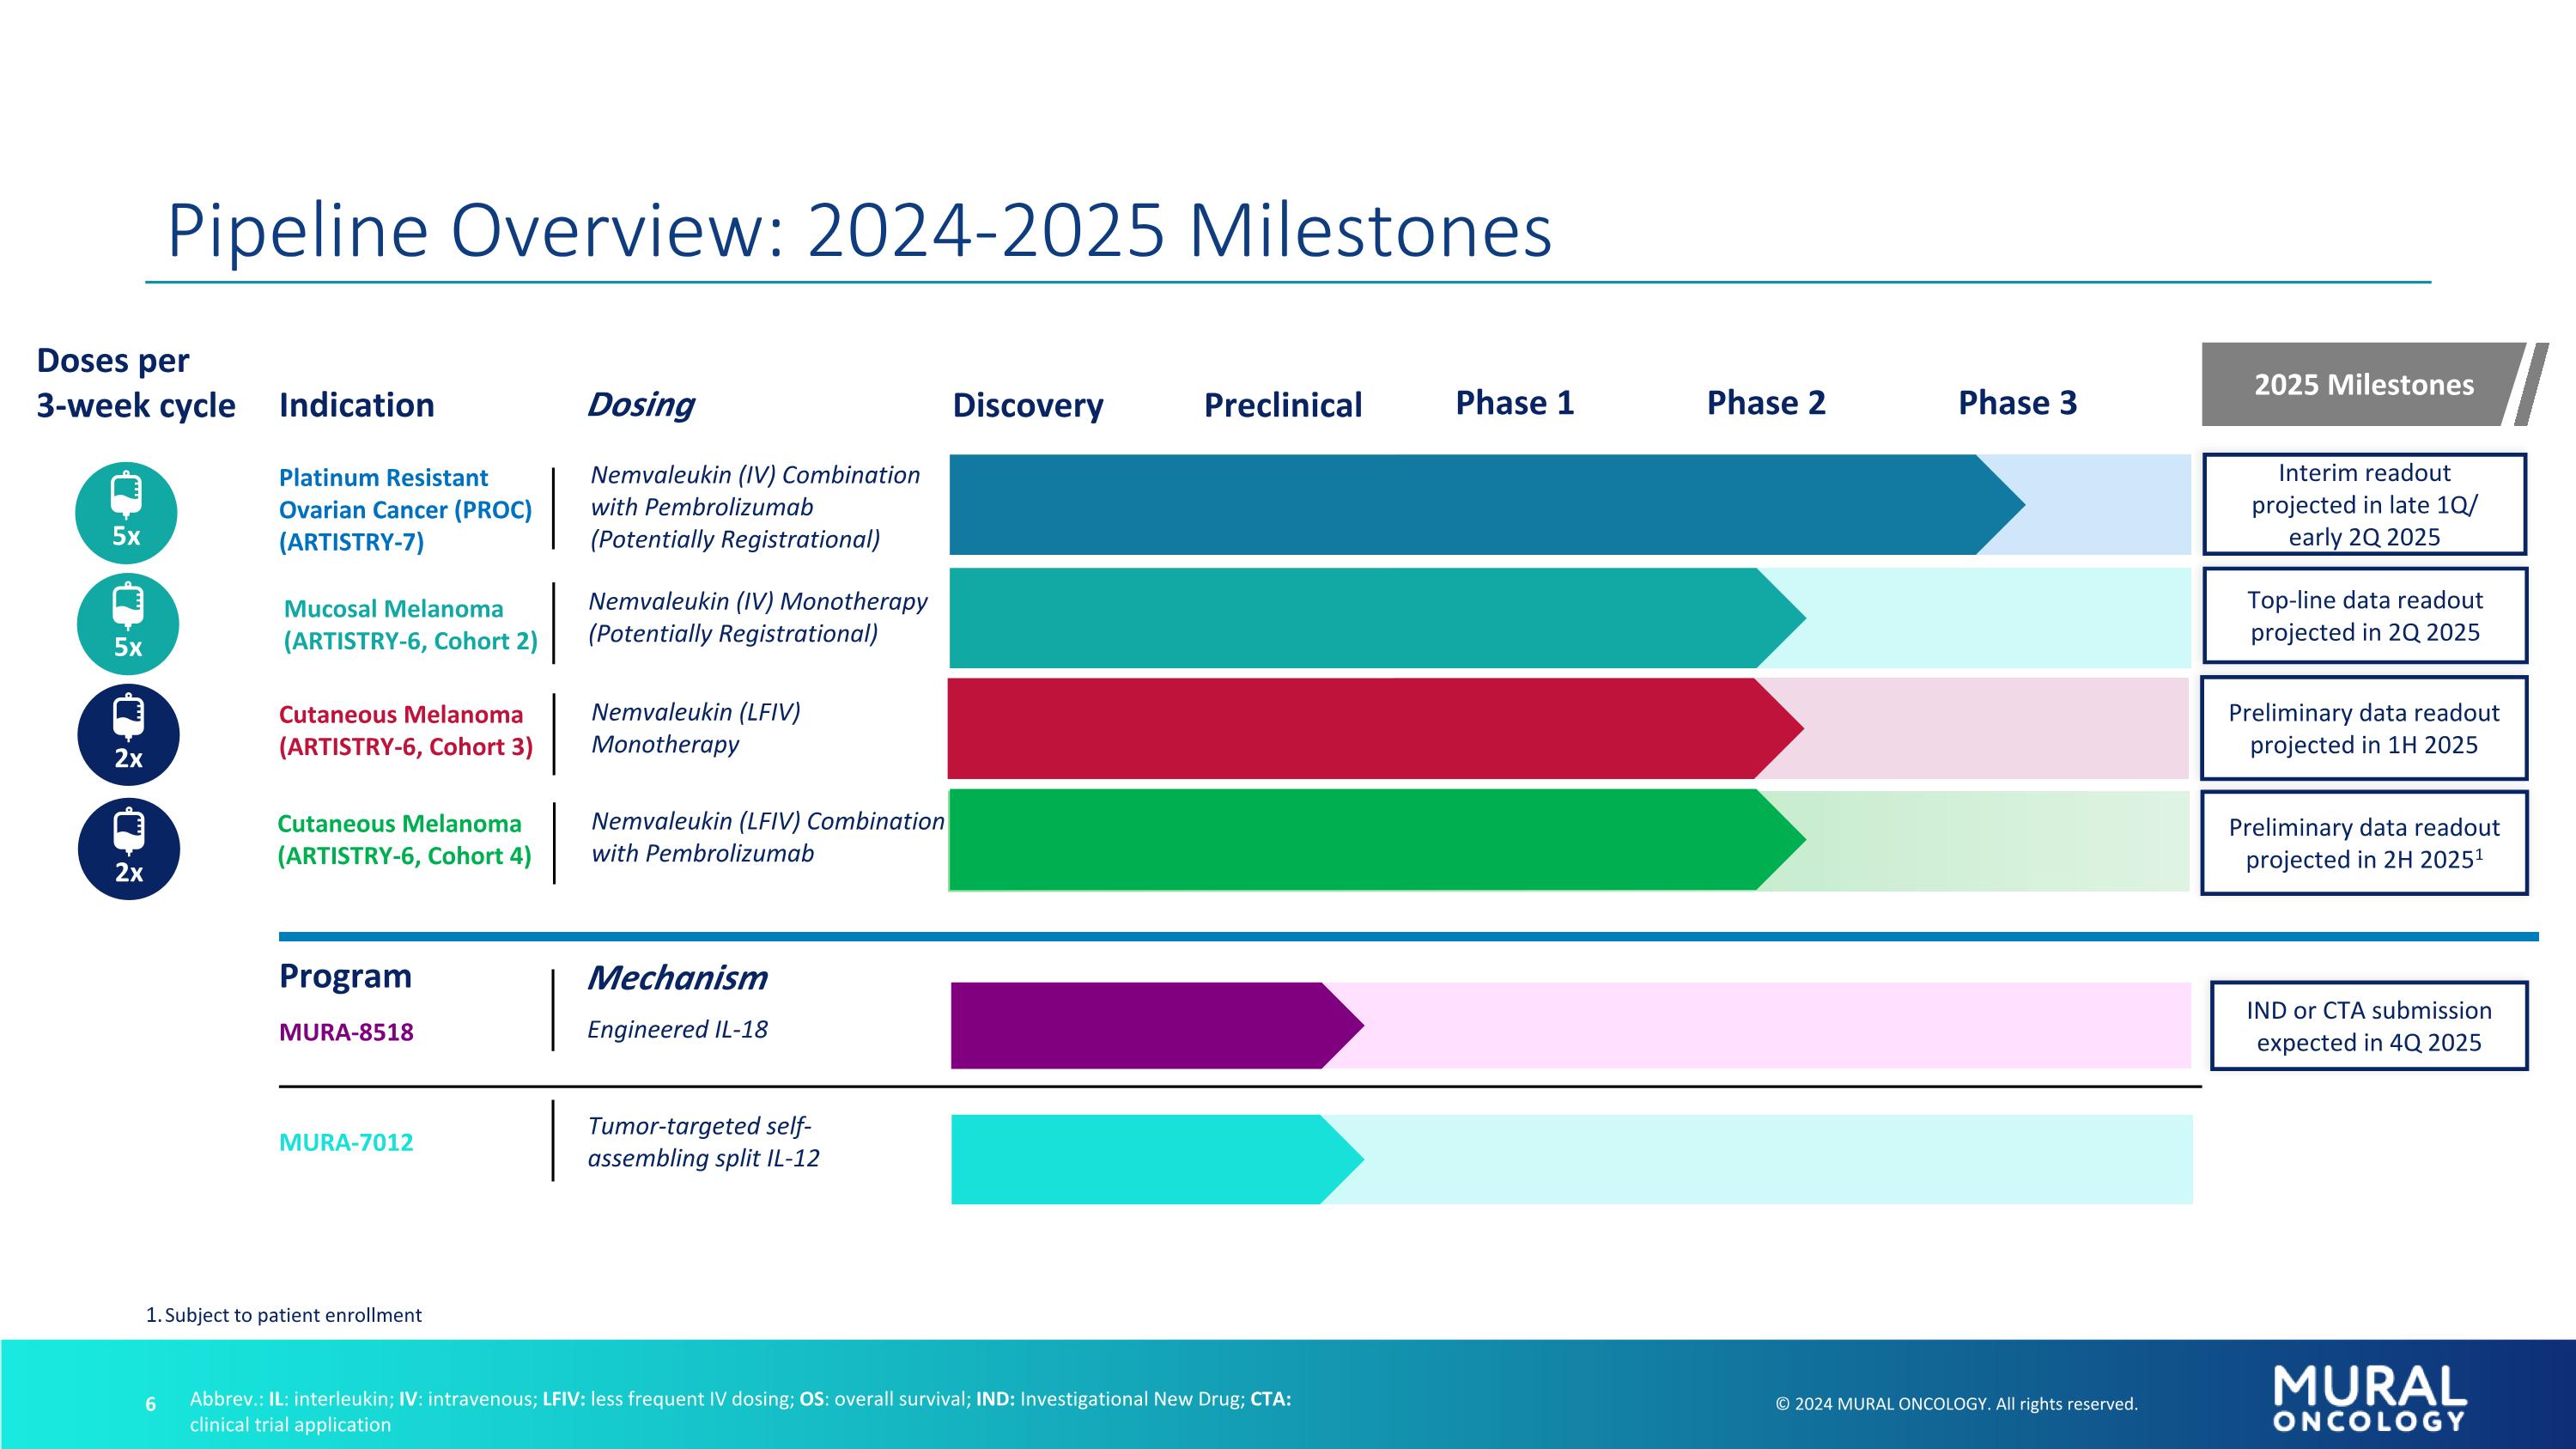The width and height of the screenshot is (2576, 1449).
Task: Click the 2x IV bag icon beside Cohort 3
Action: [128, 735]
